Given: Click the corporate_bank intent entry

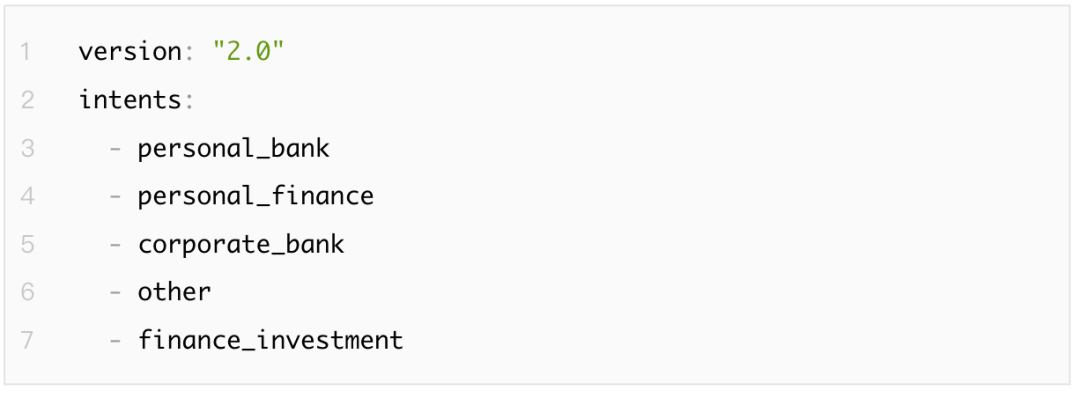Looking at the screenshot, I should coord(241,246).
